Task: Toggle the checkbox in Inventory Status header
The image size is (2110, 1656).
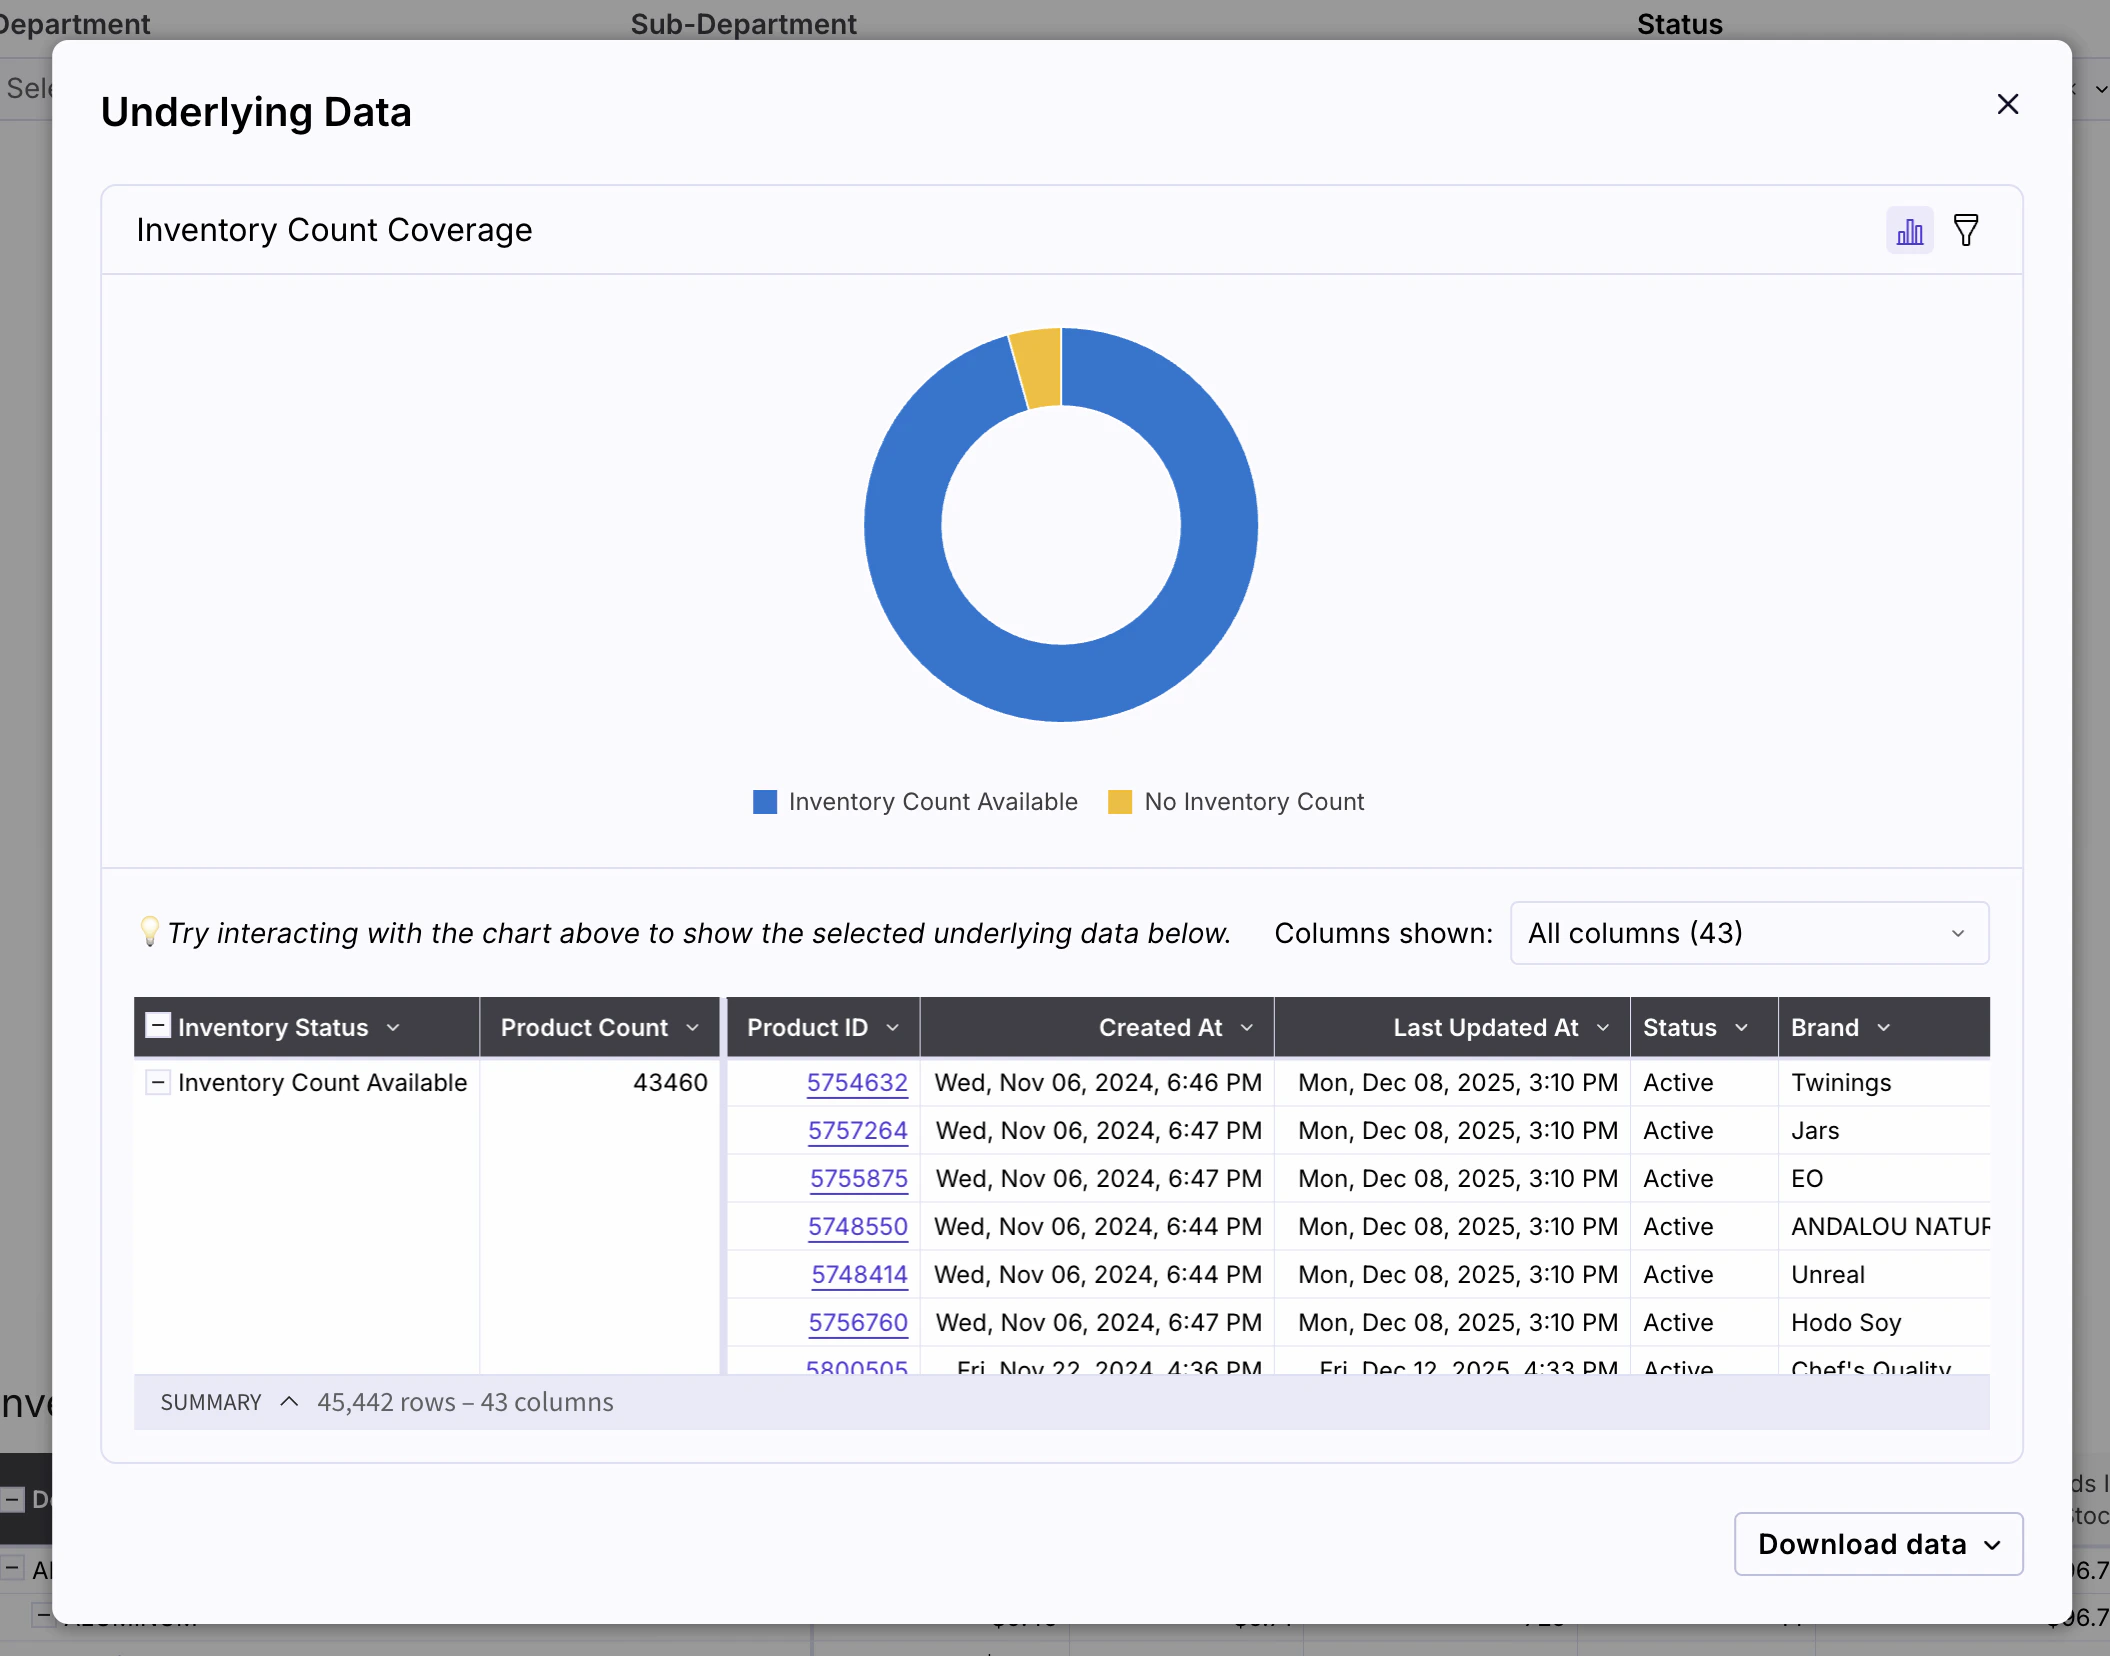Action: tap(158, 1026)
